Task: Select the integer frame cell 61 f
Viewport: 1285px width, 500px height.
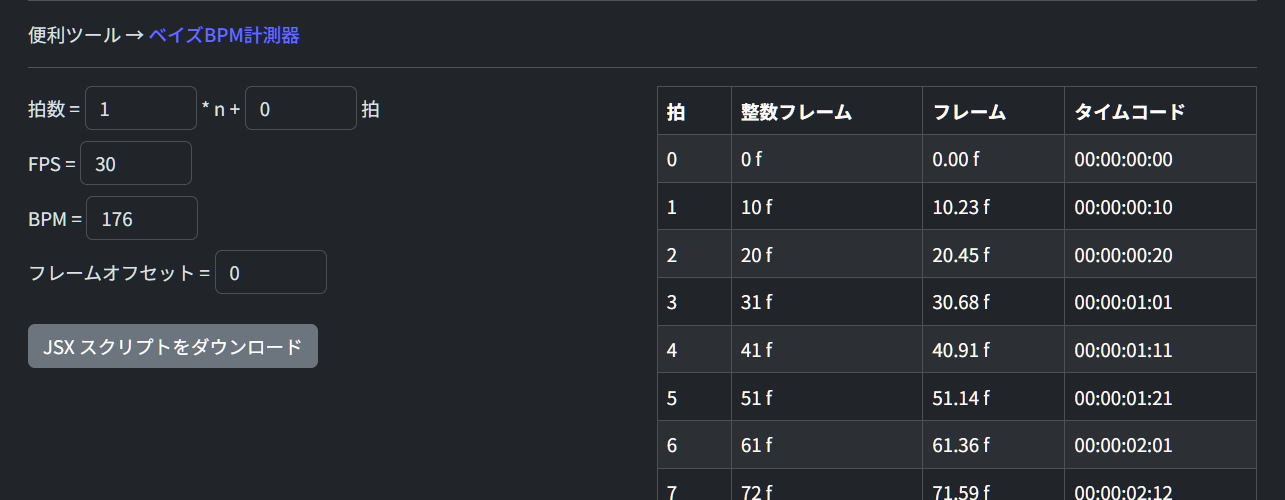Action: pos(756,445)
